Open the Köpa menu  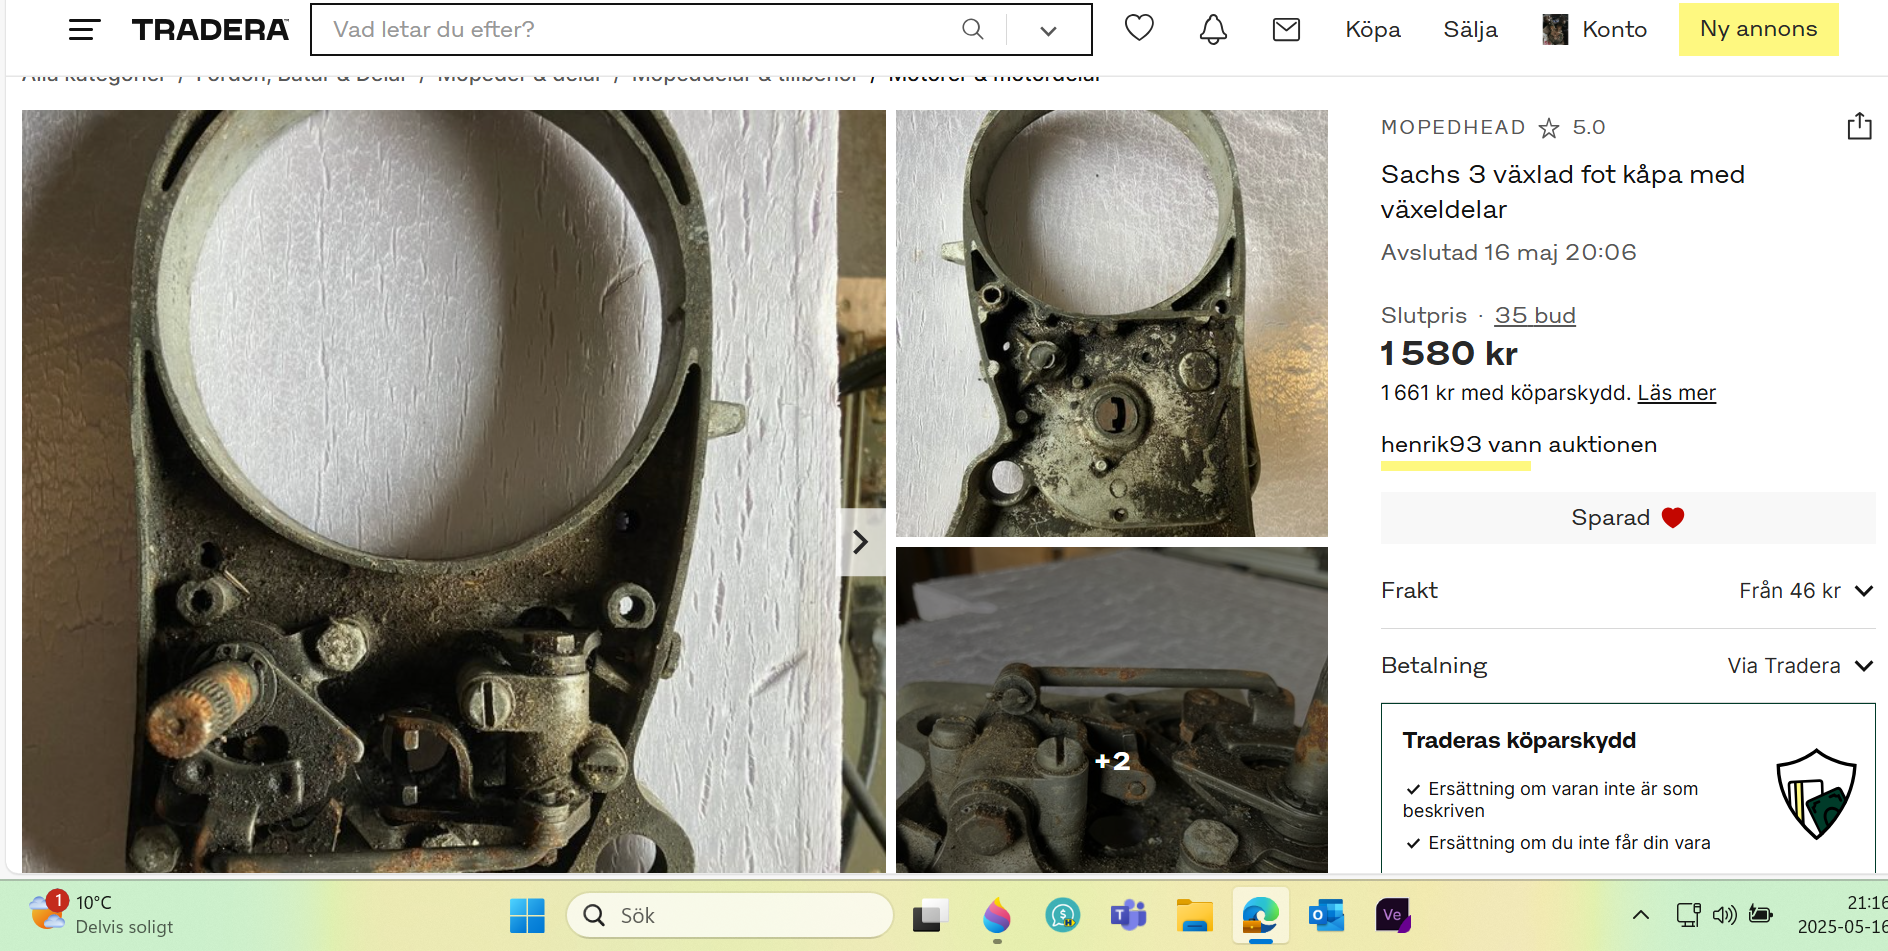pyautogui.click(x=1372, y=30)
